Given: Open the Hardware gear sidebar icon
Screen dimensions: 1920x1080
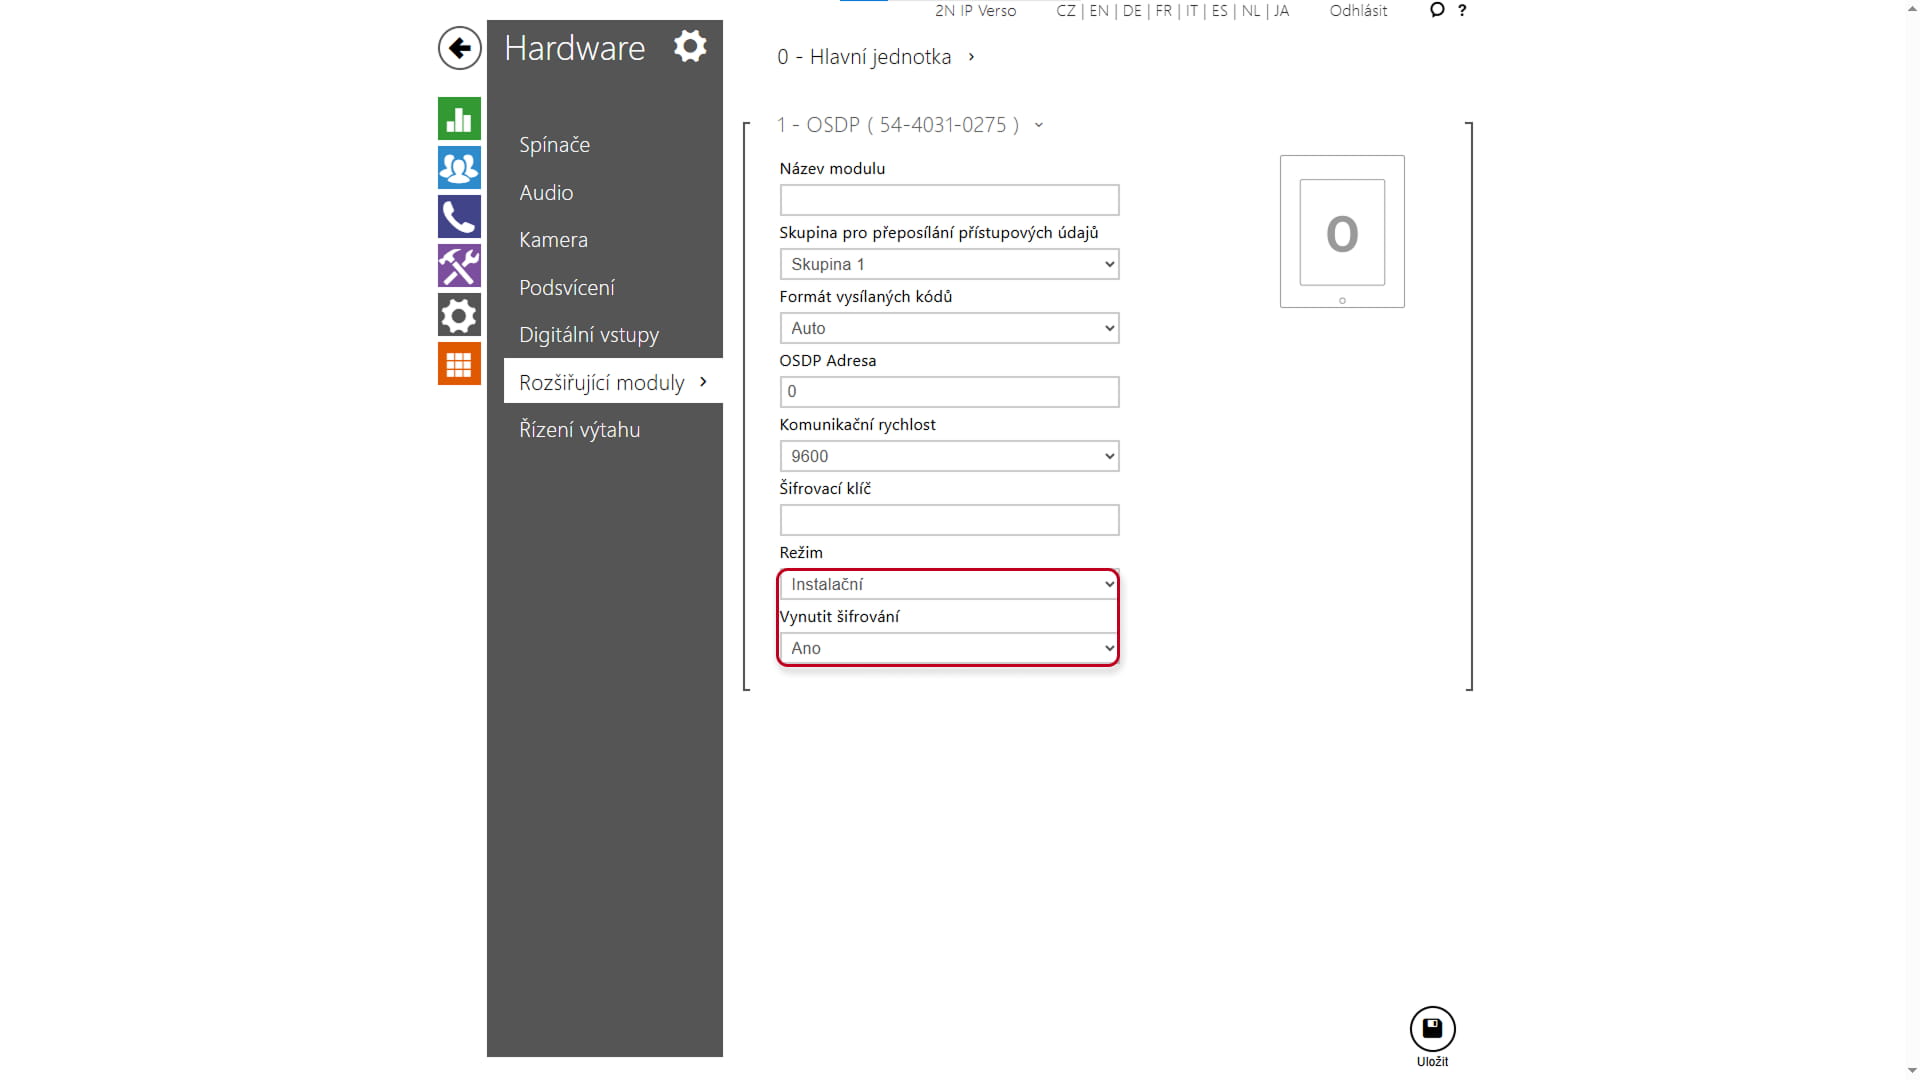Looking at the screenshot, I should click(459, 315).
